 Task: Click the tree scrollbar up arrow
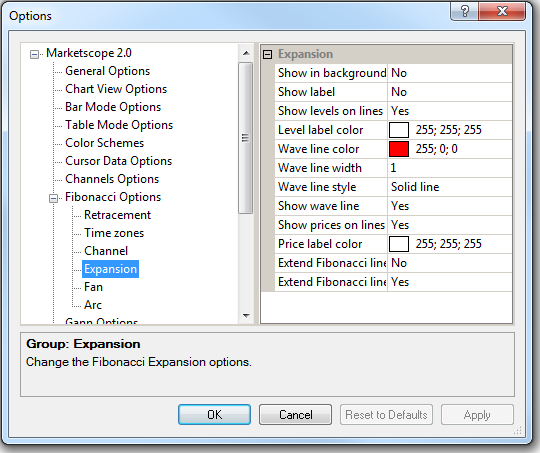pyautogui.click(x=246, y=53)
